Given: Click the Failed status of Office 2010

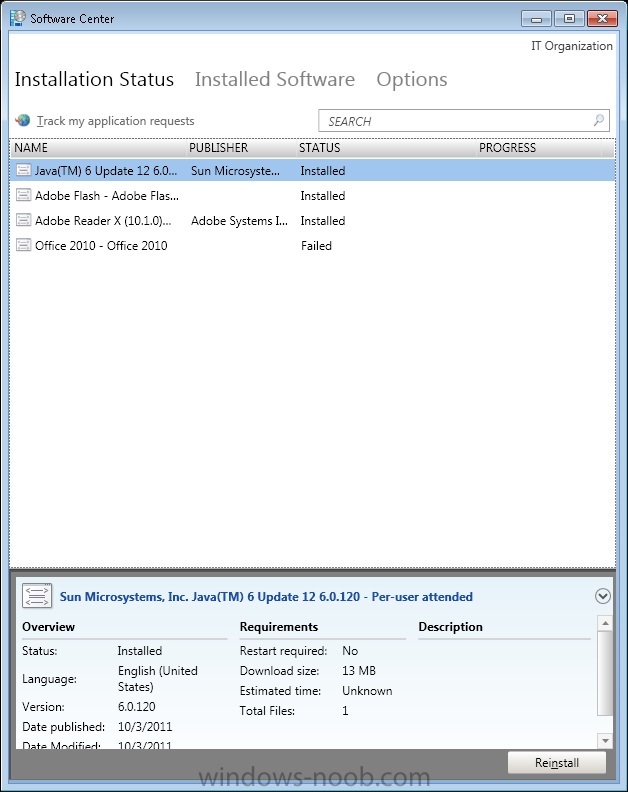Looking at the screenshot, I should 316,245.
